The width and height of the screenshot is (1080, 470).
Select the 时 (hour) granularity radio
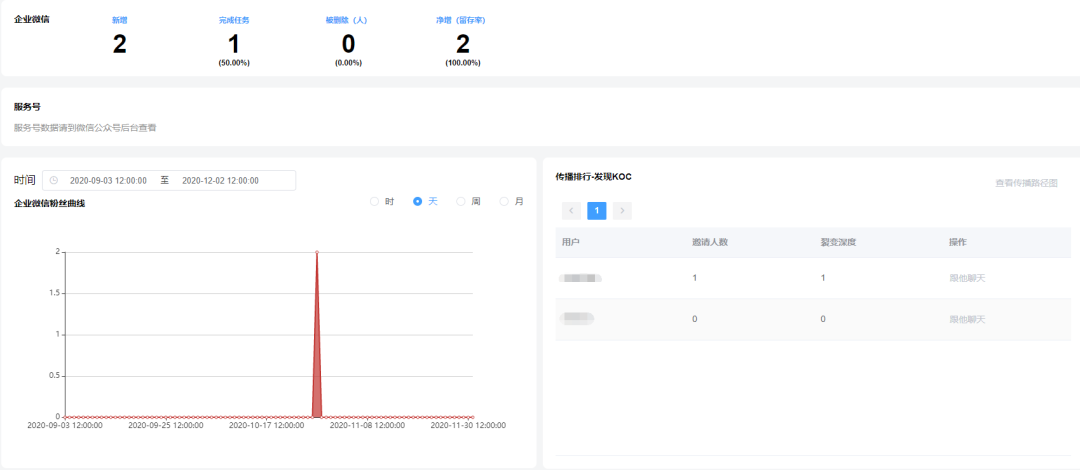pyautogui.click(x=375, y=201)
